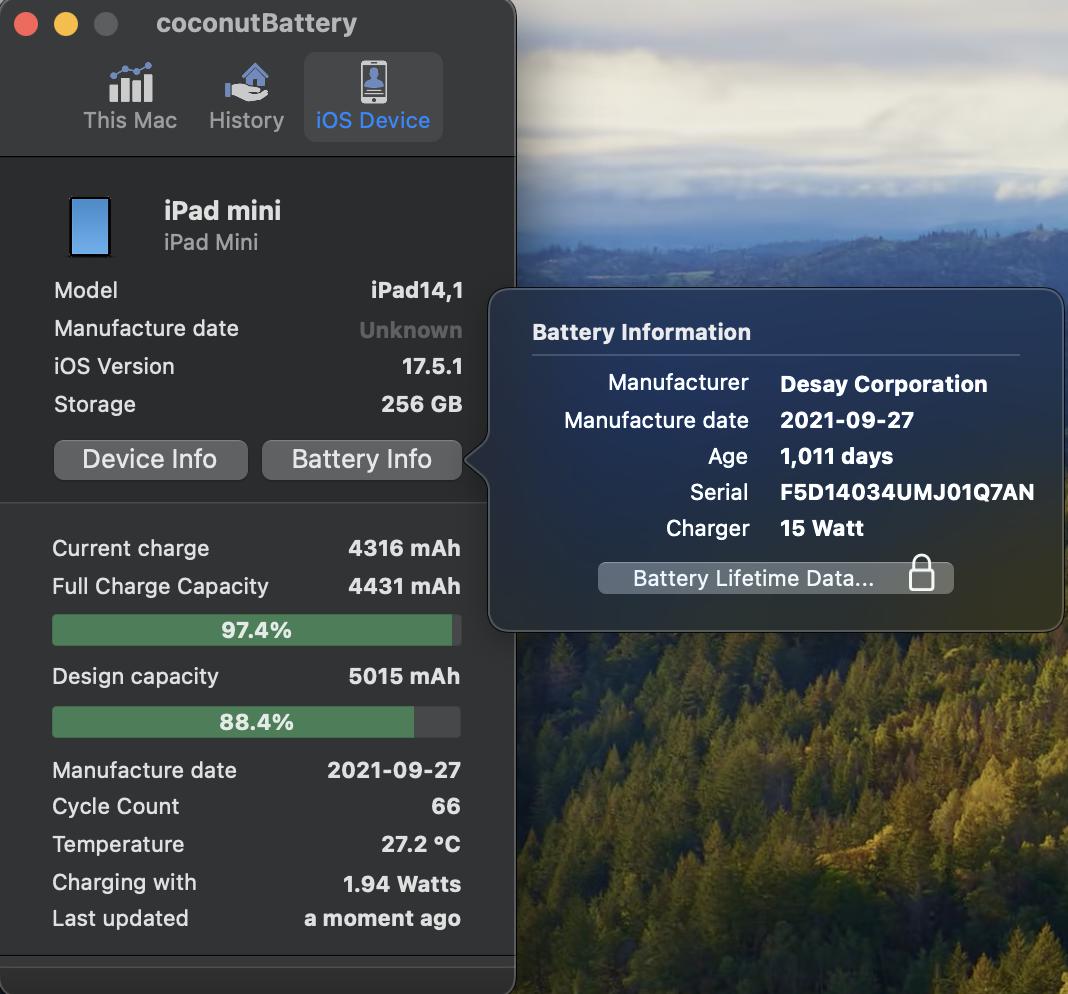1068x994 pixels.
Task: Close the coconutBattery window
Action: tap(26, 24)
